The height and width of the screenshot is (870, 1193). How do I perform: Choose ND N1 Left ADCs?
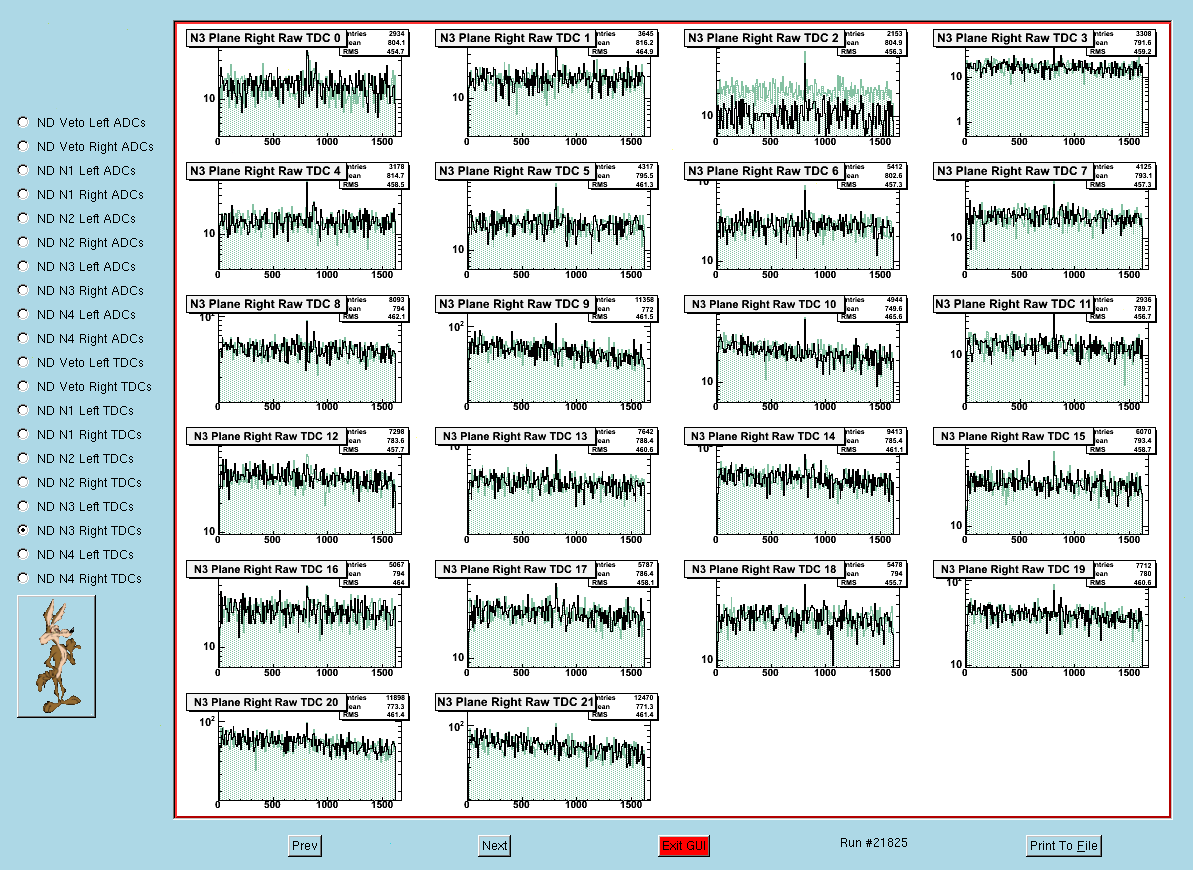[x=23, y=170]
